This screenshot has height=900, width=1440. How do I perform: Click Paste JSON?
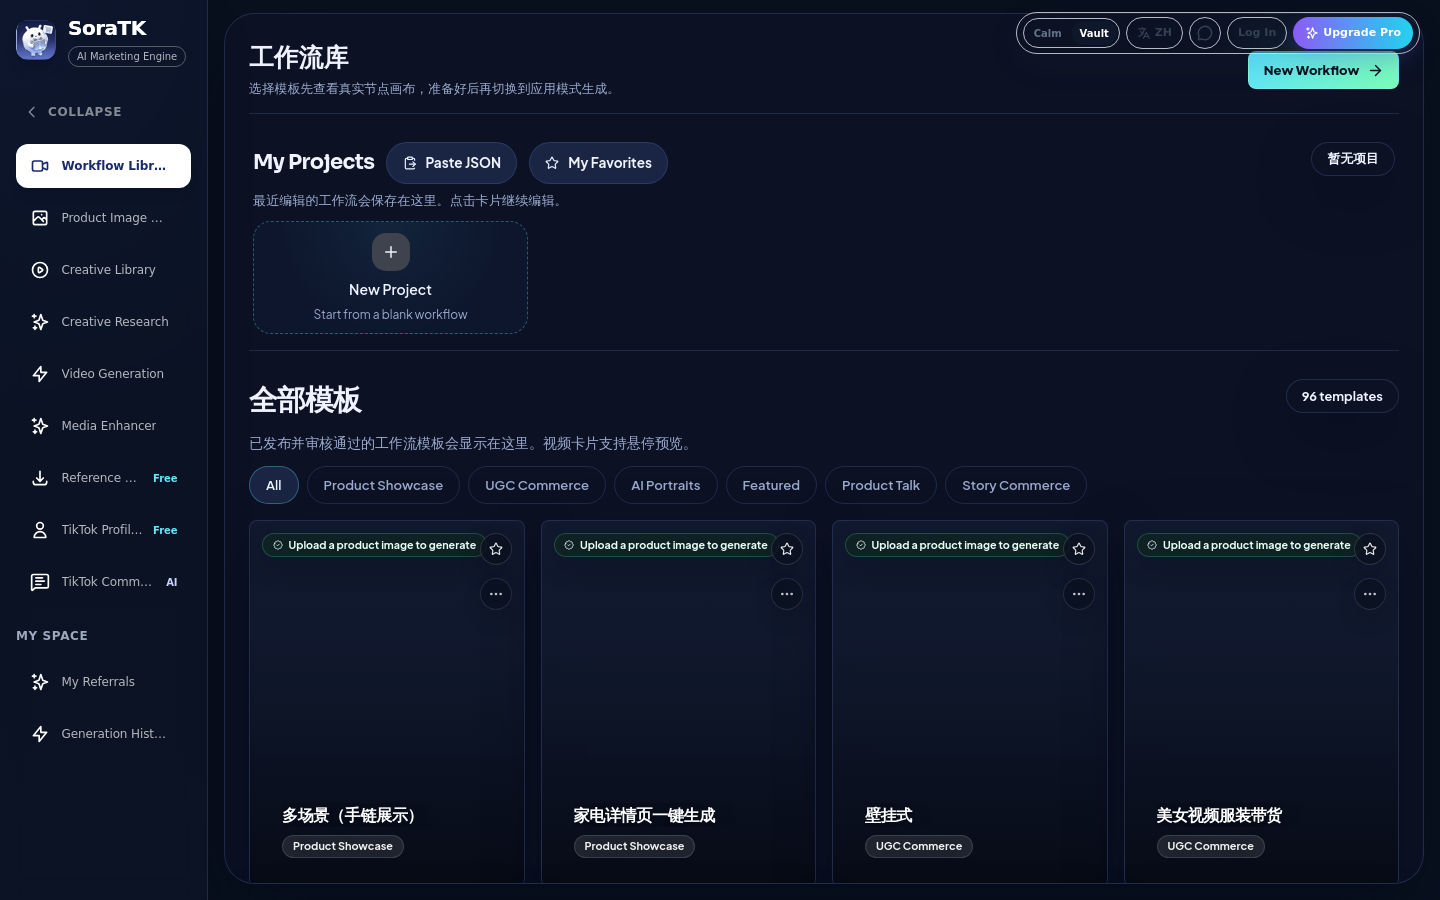[451, 163]
